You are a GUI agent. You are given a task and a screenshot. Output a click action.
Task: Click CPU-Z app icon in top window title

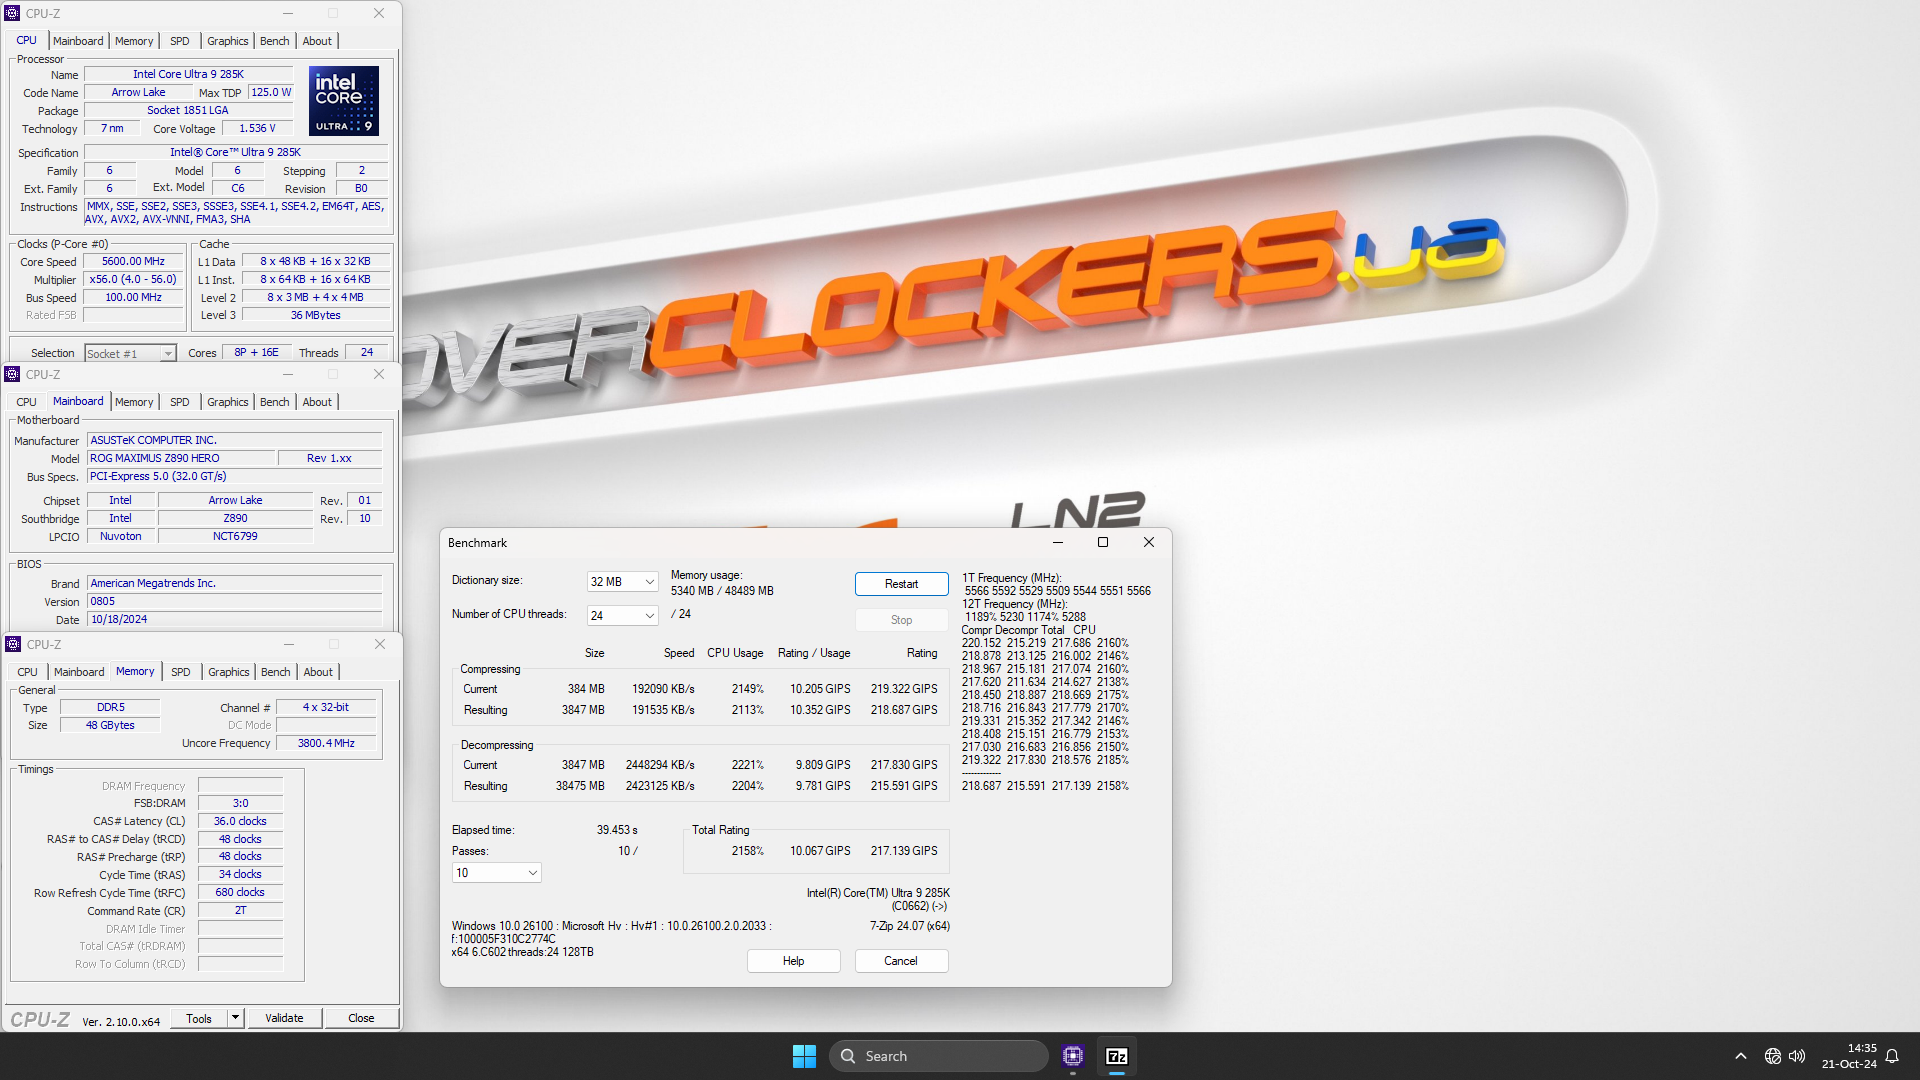13,13
